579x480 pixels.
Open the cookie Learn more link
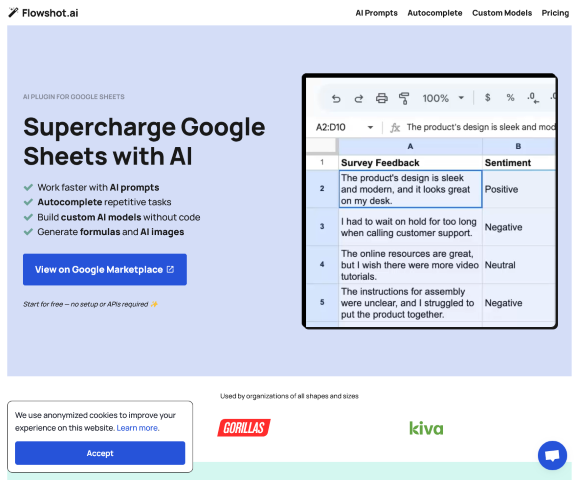[138, 428]
